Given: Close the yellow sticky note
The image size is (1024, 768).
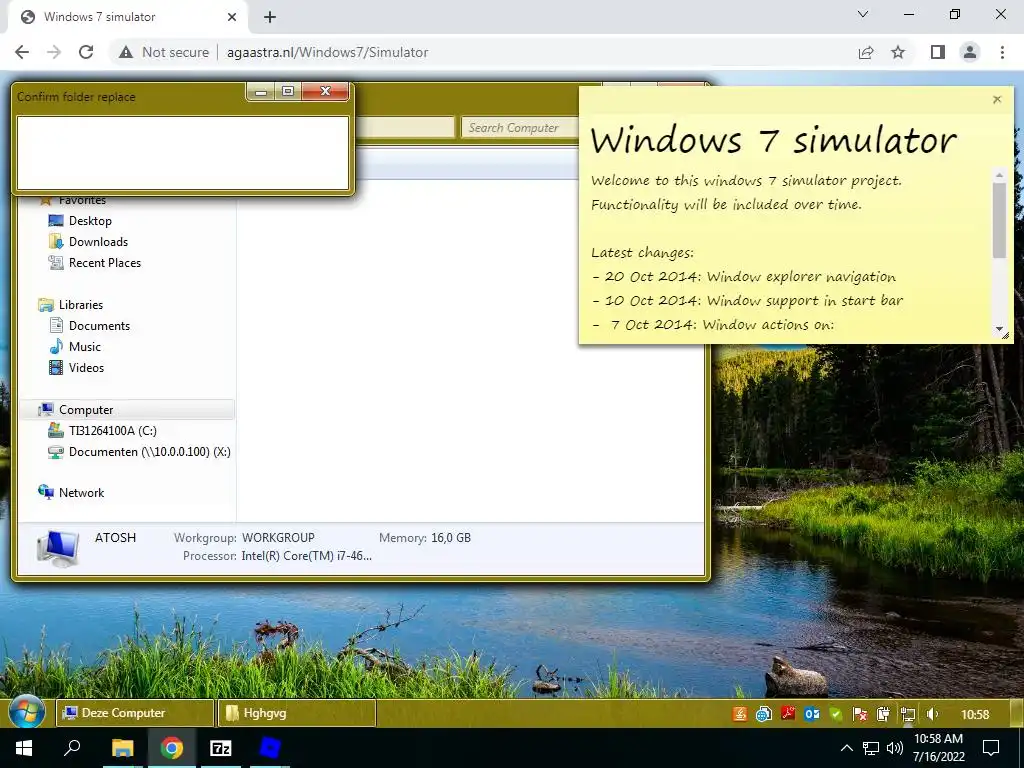Looking at the screenshot, I should pyautogui.click(x=997, y=99).
